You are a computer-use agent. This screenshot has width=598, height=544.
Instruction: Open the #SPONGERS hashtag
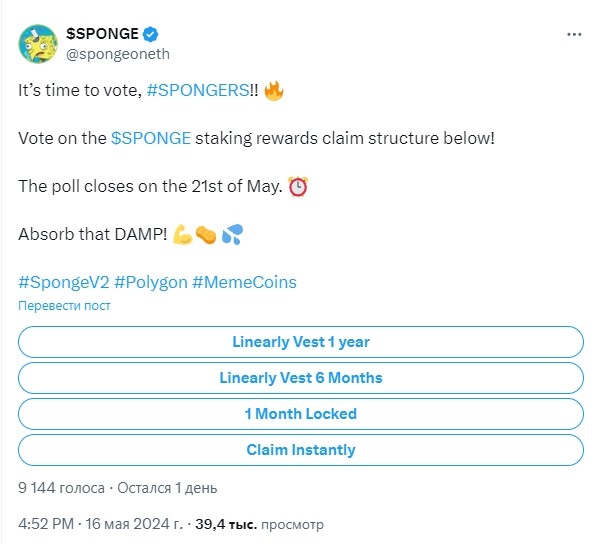198,91
